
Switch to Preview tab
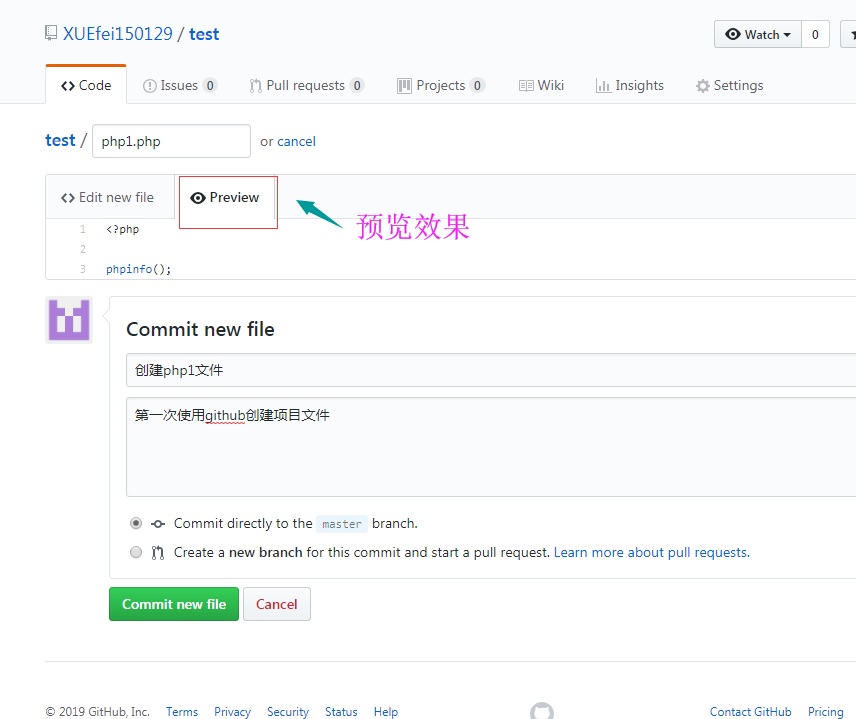pyautogui.click(x=224, y=197)
